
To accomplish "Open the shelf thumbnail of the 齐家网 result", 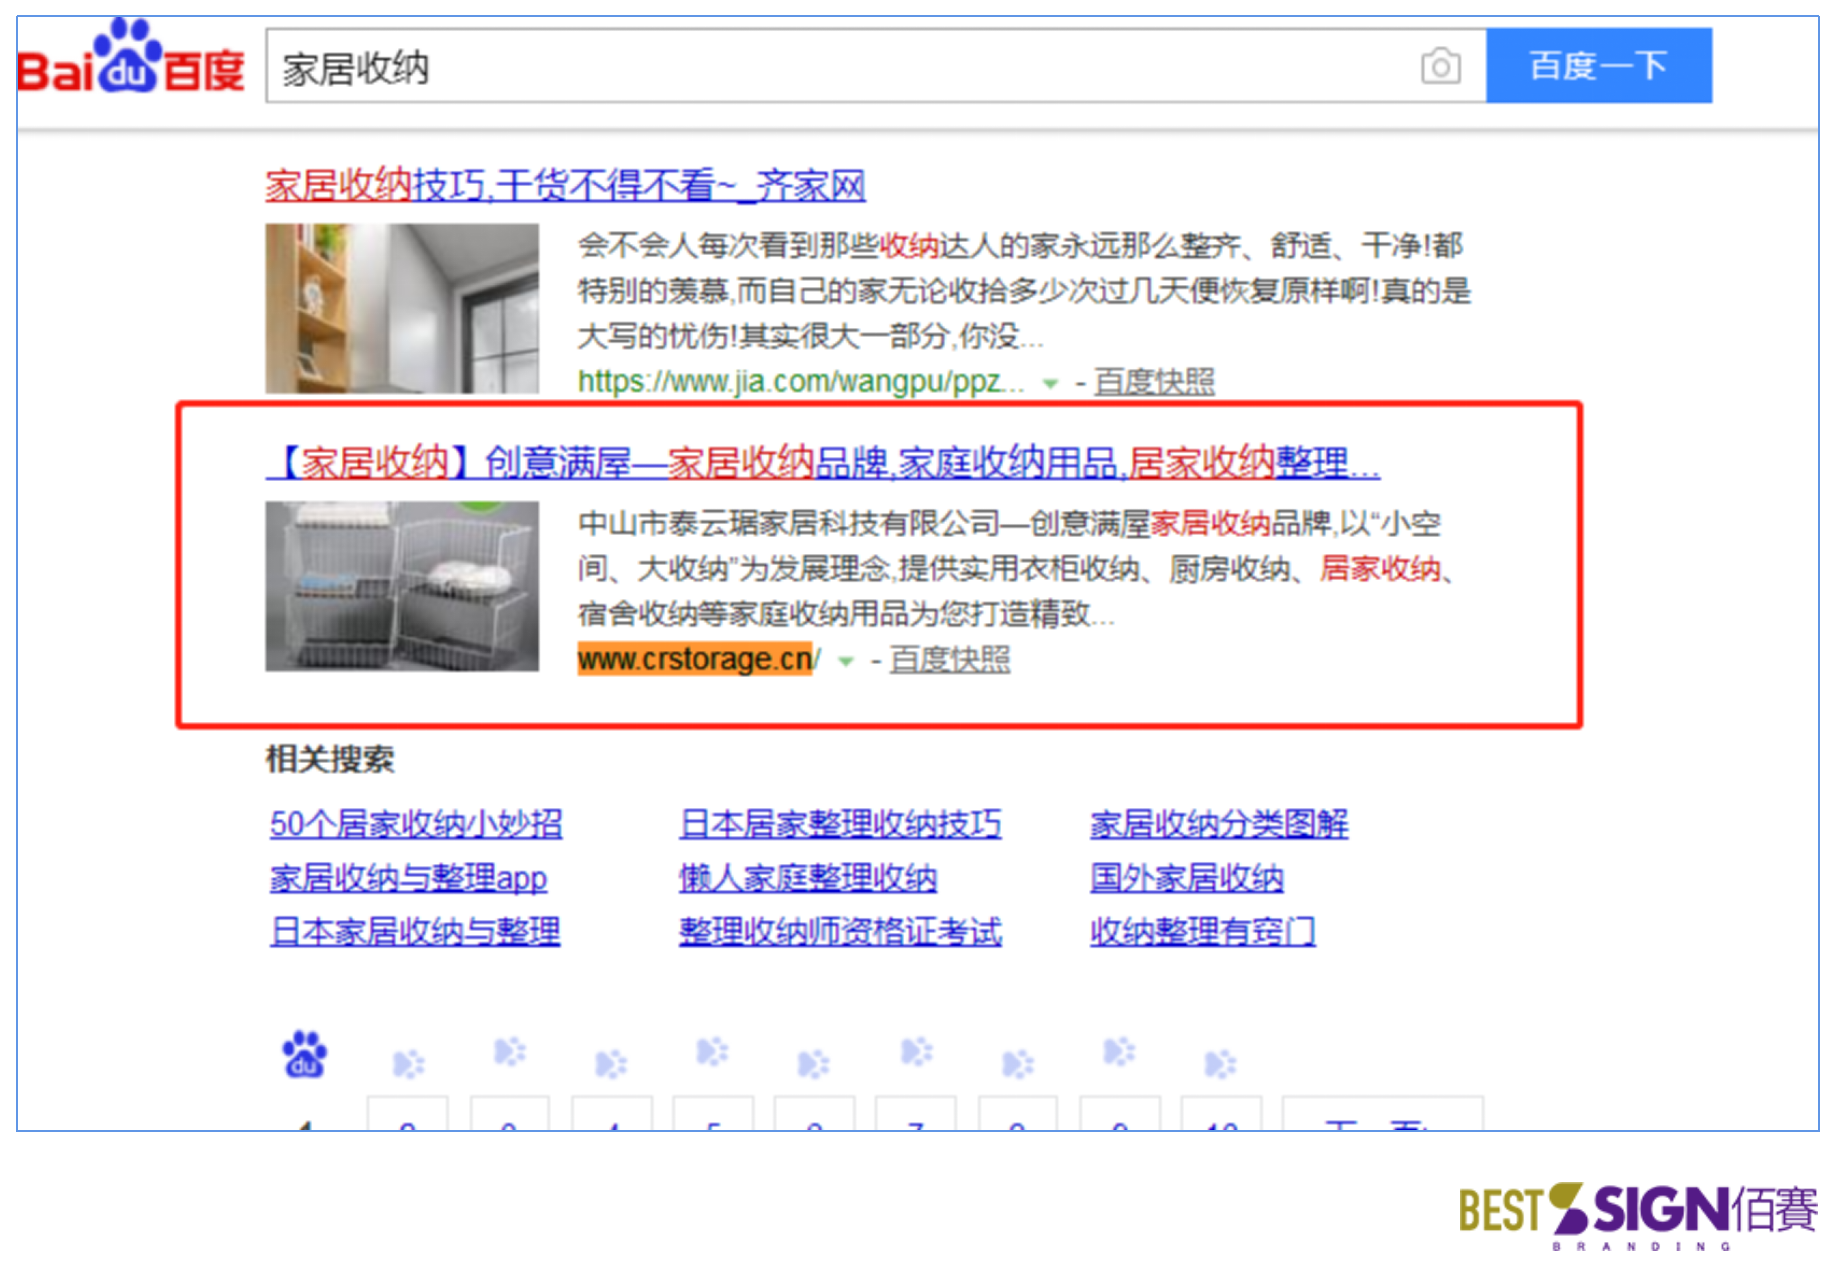I will [x=402, y=309].
